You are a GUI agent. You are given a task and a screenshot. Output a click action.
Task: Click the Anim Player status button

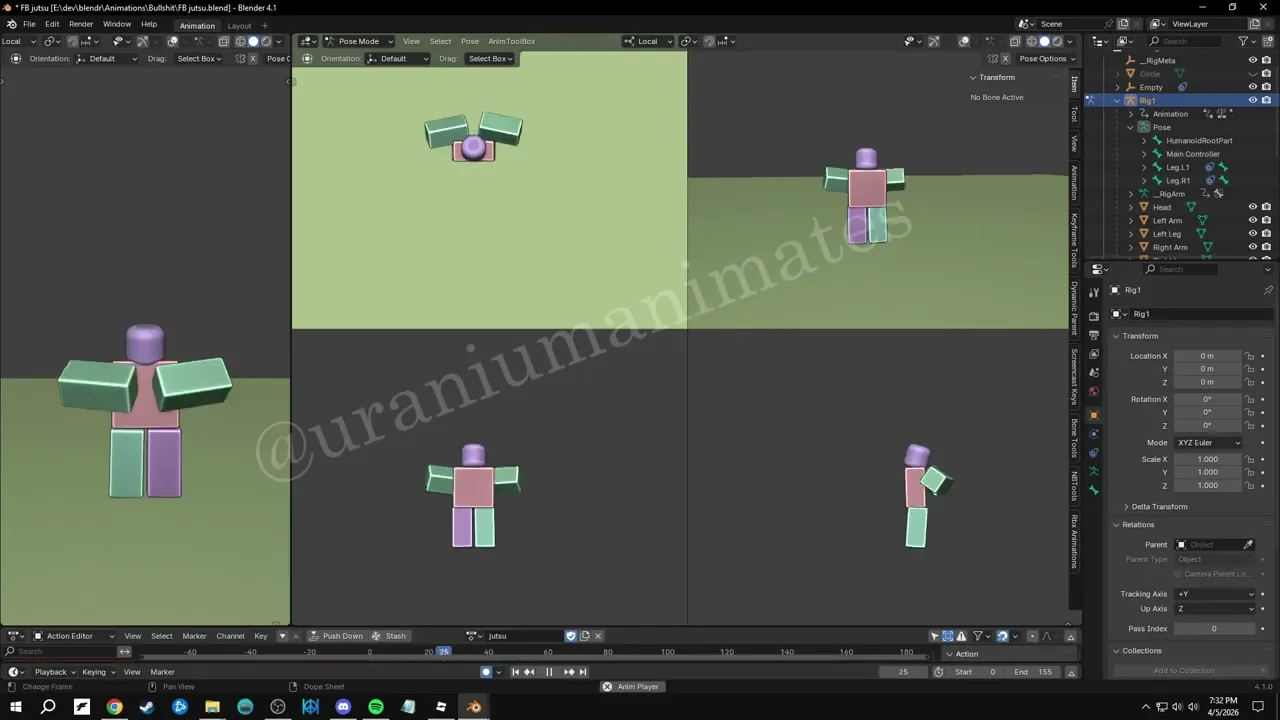click(x=631, y=687)
